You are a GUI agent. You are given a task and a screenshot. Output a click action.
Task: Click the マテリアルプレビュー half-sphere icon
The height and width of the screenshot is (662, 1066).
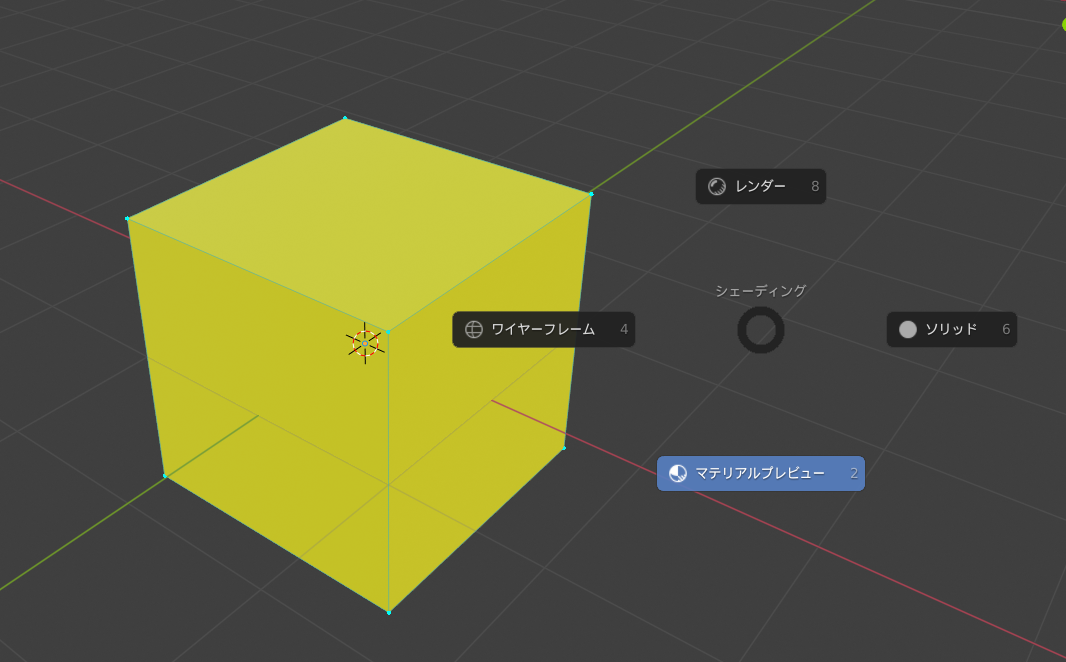[678, 474]
